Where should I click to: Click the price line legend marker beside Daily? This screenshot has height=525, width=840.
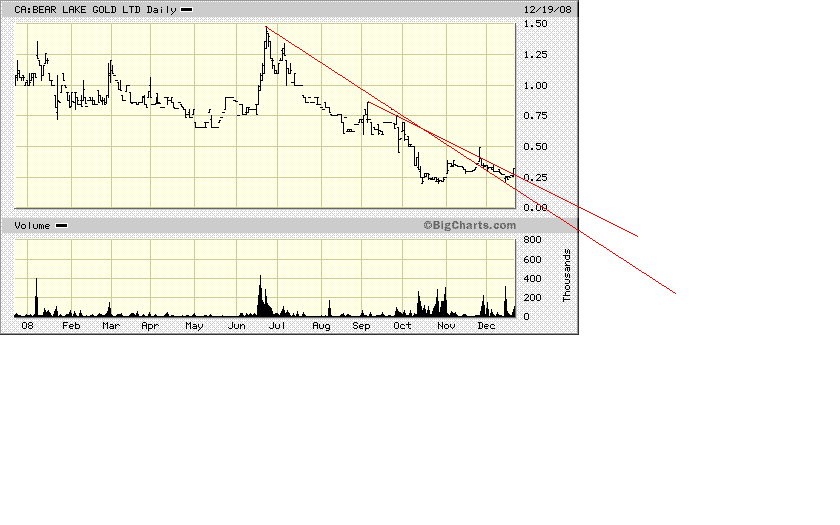(x=186, y=10)
